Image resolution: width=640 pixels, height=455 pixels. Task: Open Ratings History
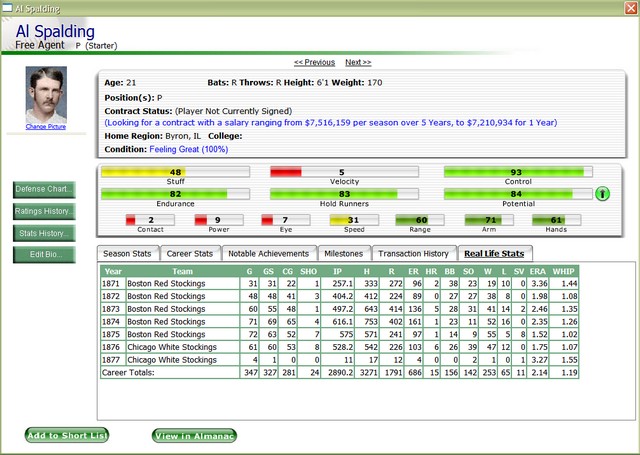[44, 211]
